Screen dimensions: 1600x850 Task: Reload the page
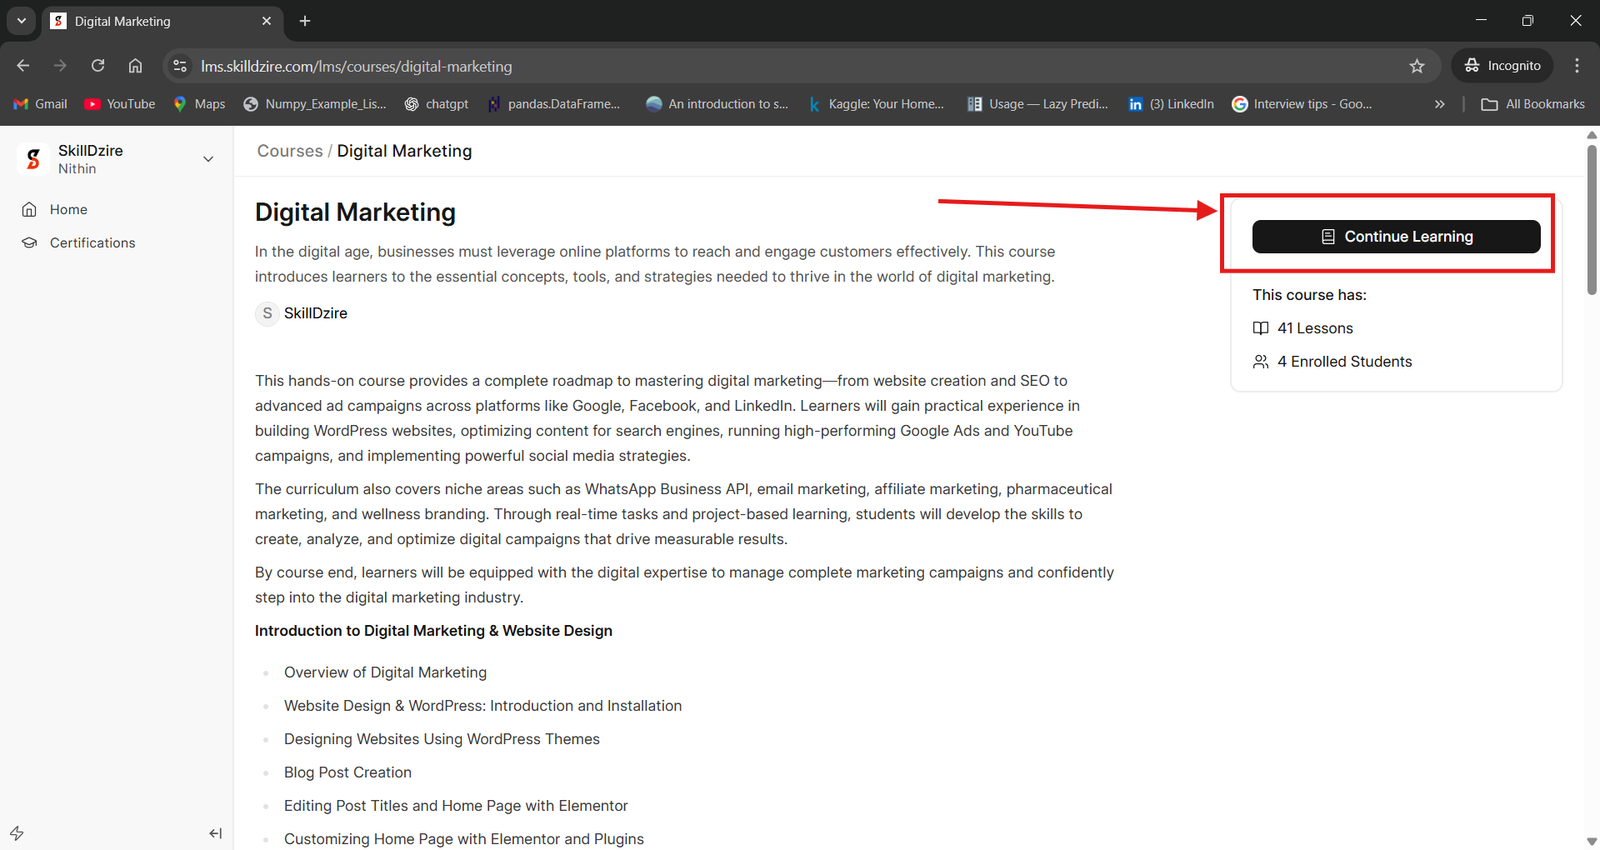[98, 66]
